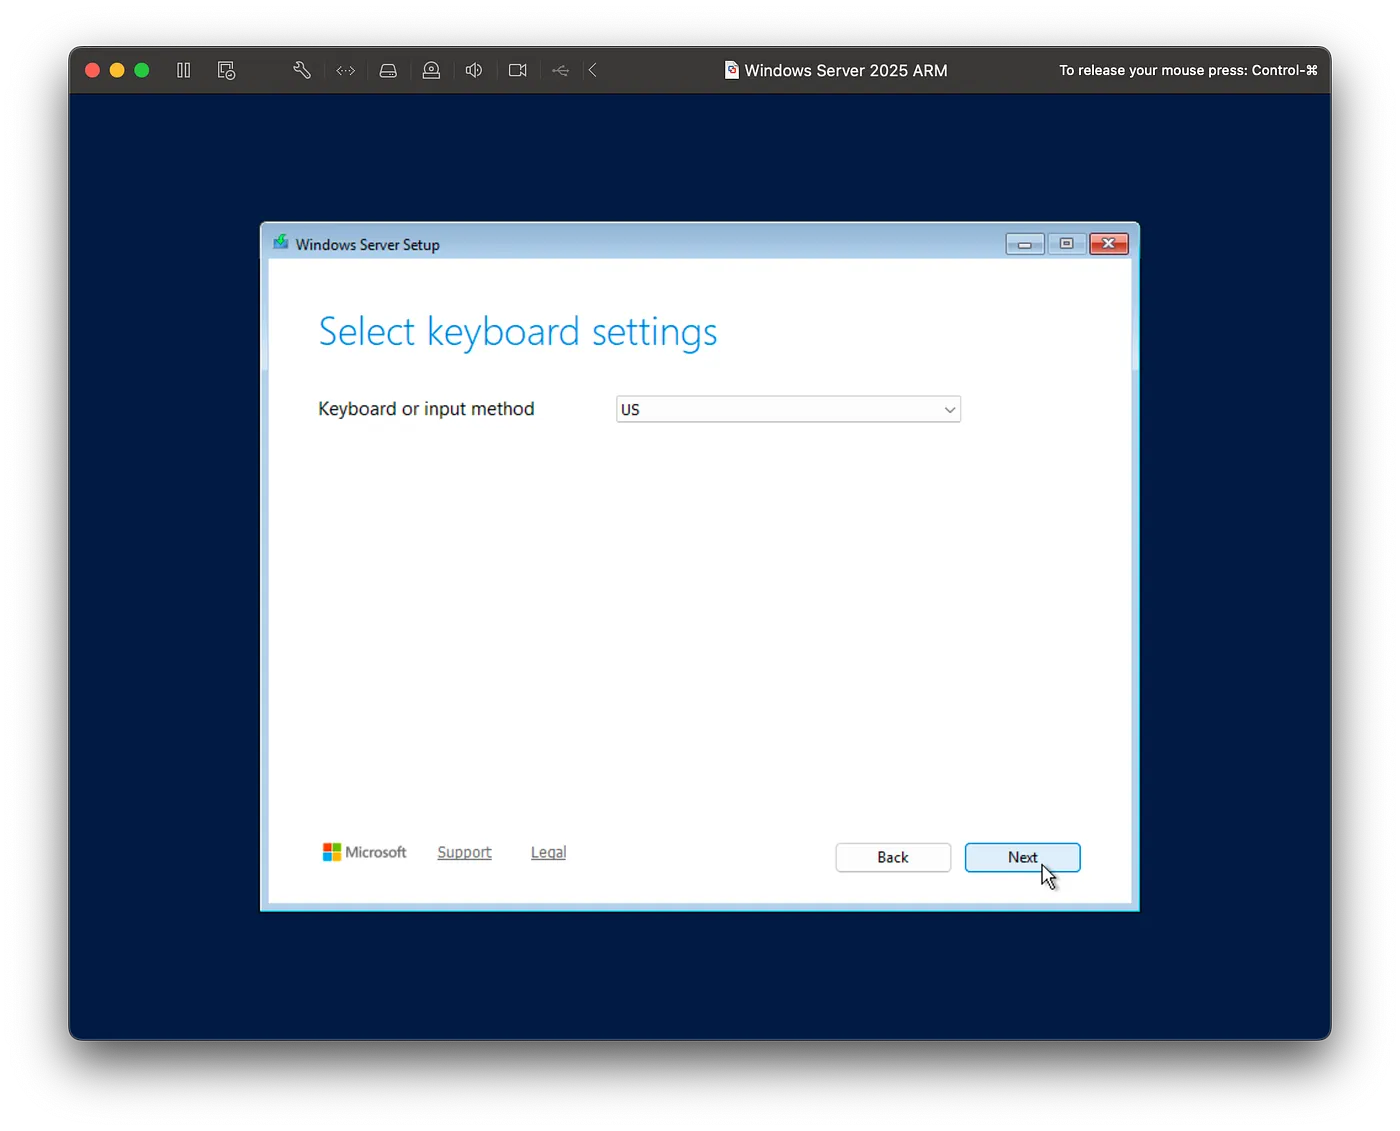This screenshot has height=1131, width=1400.
Task: Open the Keyboard or input method dropdown
Action: click(787, 409)
